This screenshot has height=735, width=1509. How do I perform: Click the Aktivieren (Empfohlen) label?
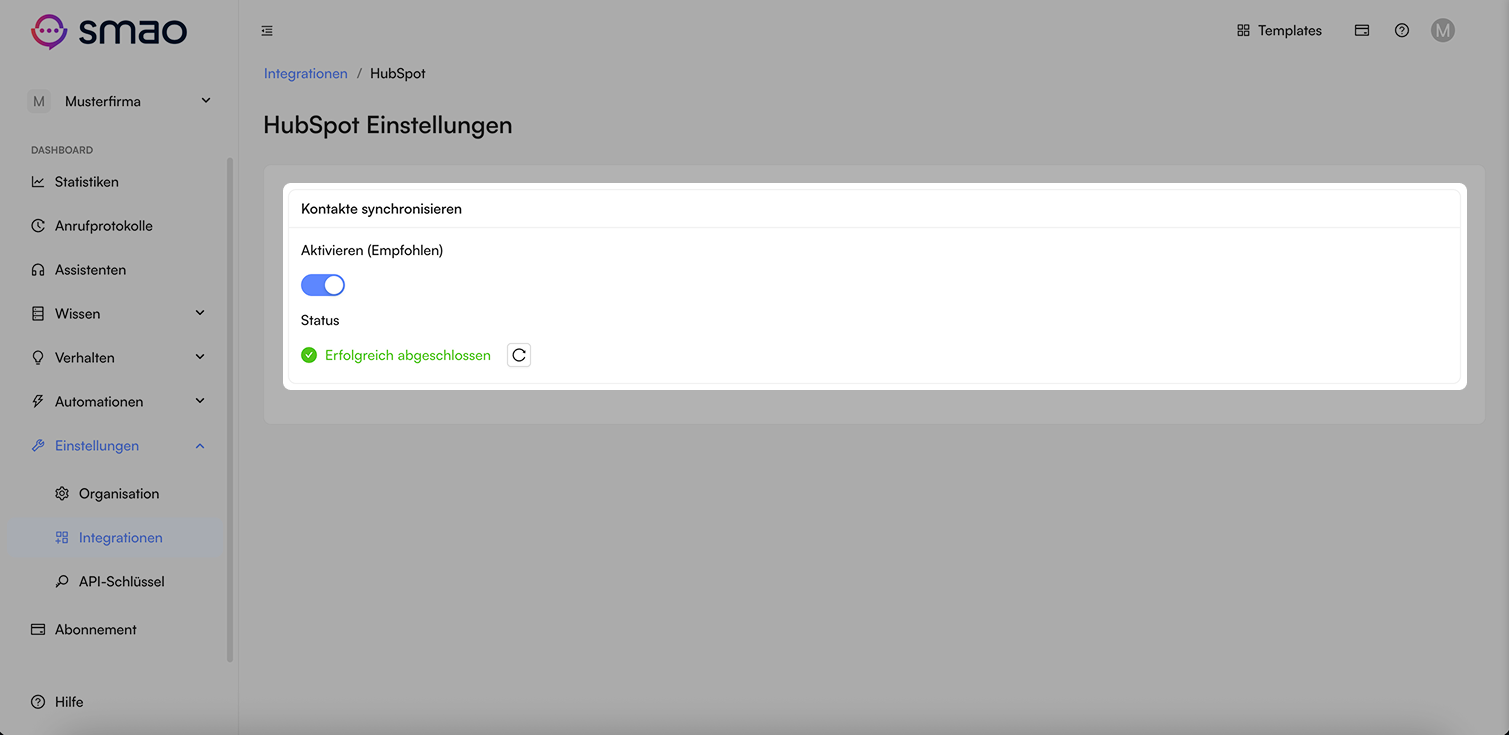point(372,251)
